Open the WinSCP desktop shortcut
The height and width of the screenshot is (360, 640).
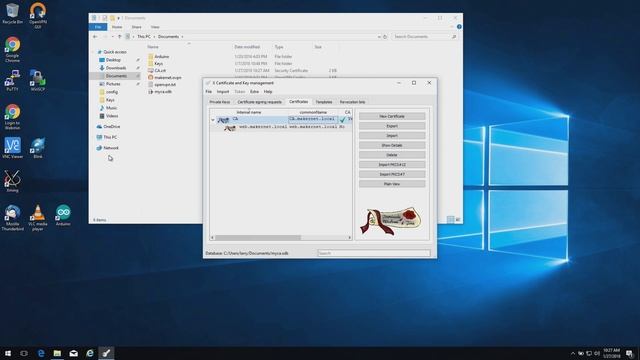click(x=38, y=80)
